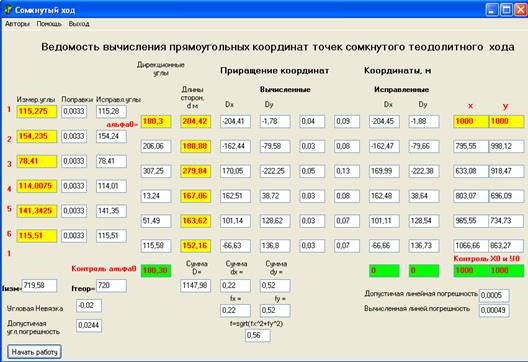Select green Контроль альфа0 field
528x362 pixels.
coord(156,270)
